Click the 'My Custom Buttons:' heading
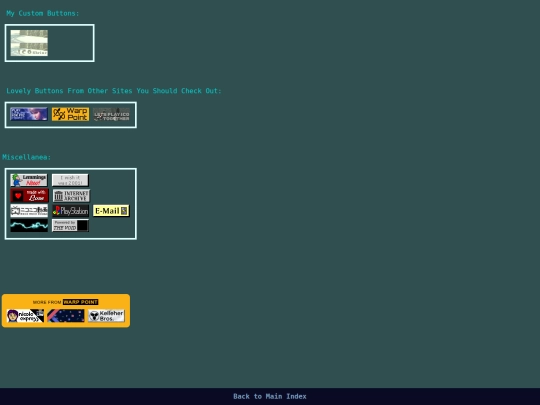The image size is (540, 405). click(43, 13)
